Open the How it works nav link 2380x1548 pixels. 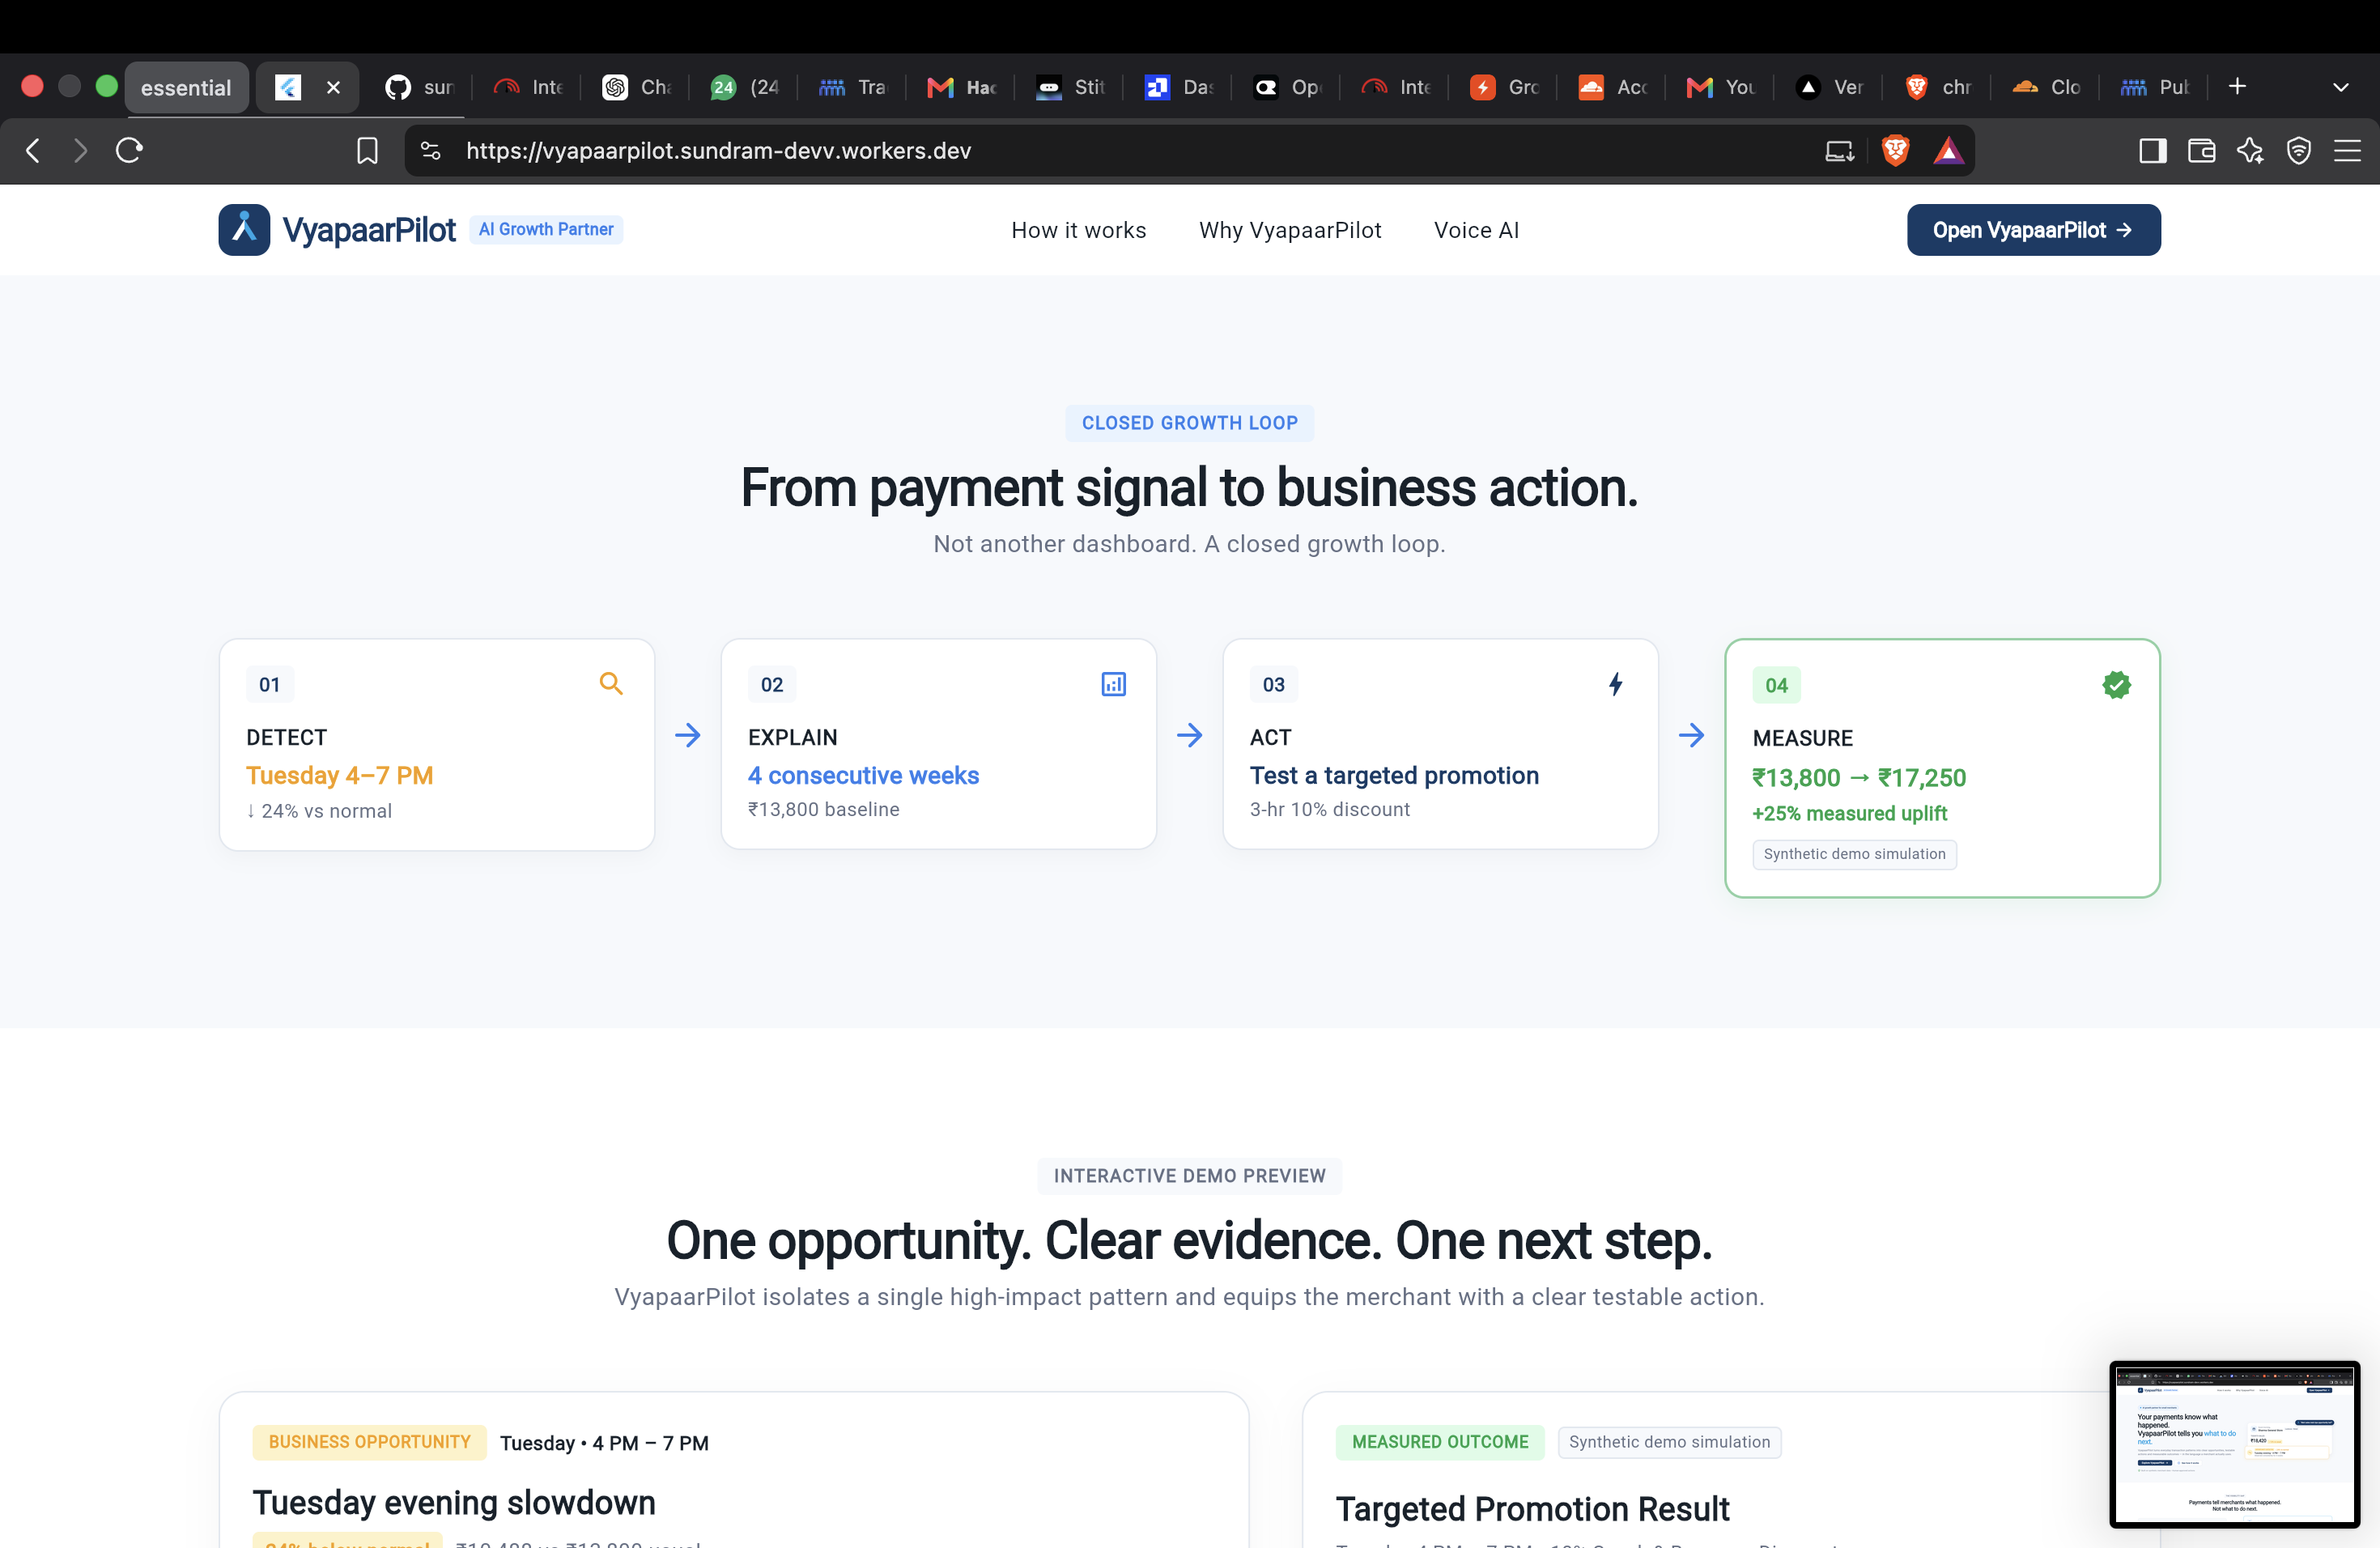1079,230
